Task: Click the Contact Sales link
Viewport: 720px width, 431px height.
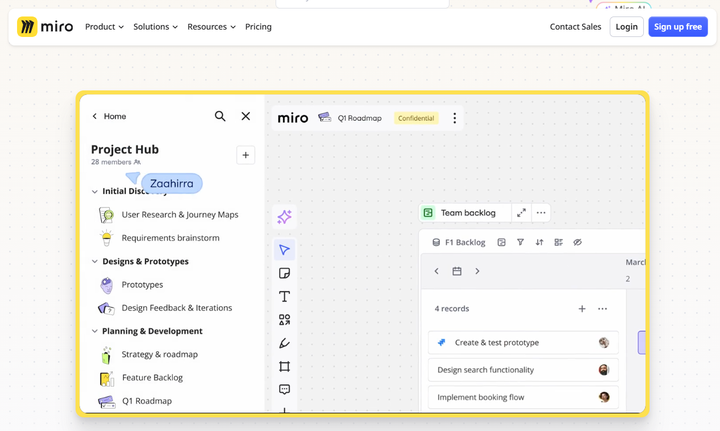Action: click(575, 27)
